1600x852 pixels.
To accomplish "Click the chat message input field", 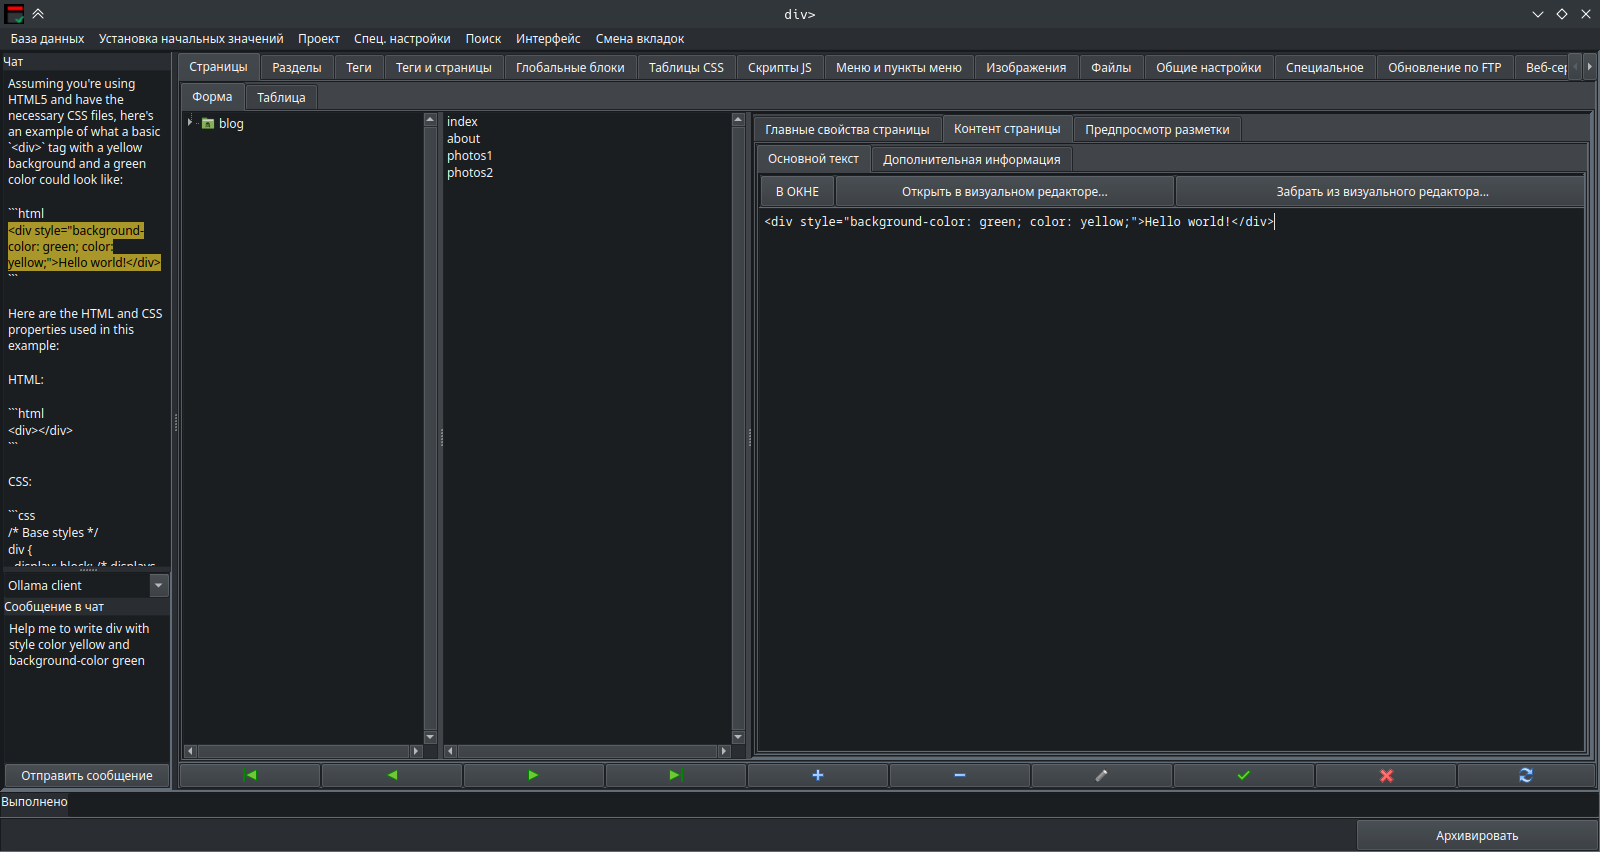I will pos(87,688).
